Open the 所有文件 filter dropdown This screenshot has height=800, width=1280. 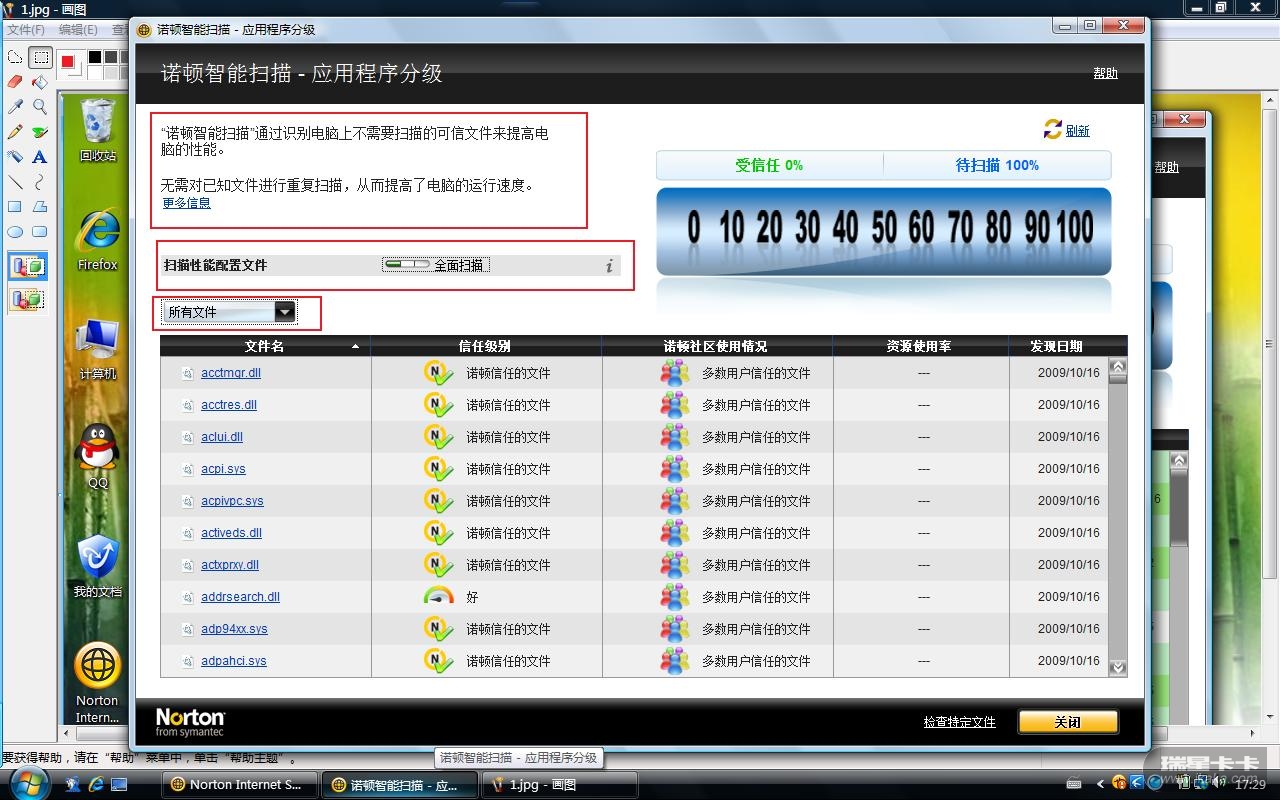tap(231, 312)
